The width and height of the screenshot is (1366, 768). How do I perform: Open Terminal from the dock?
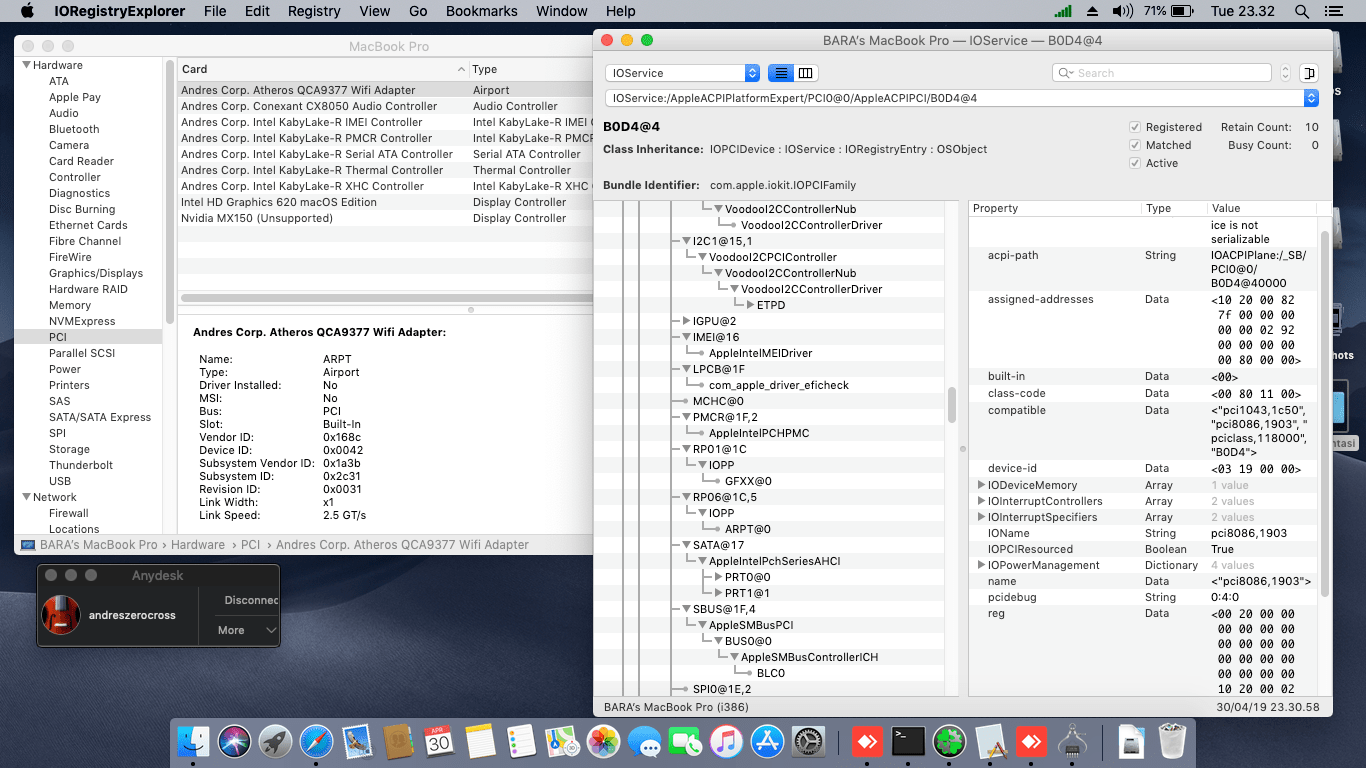[x=907, y=741]
